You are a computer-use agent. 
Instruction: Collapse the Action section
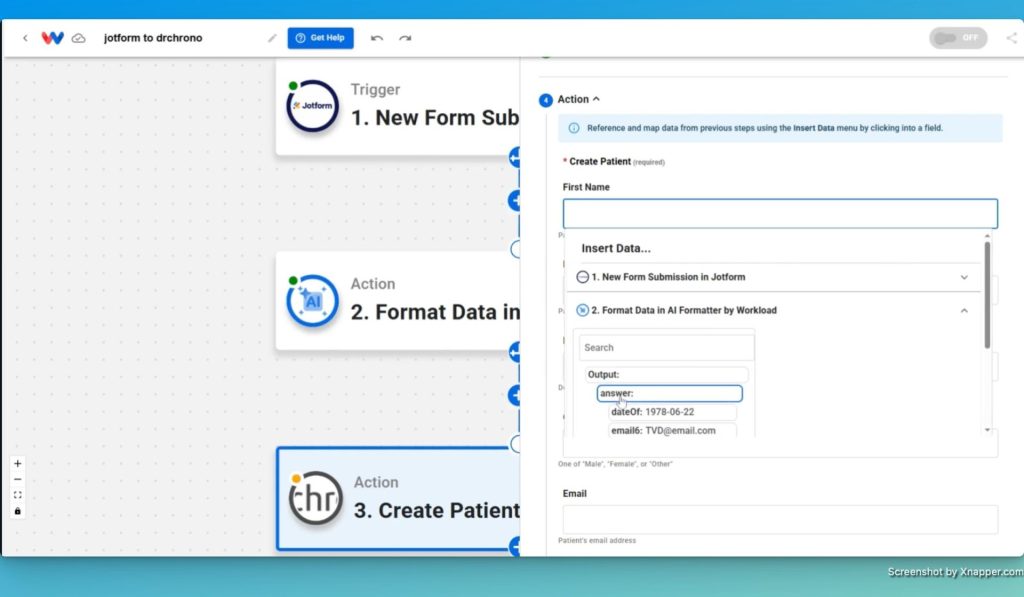pos(579,99)
